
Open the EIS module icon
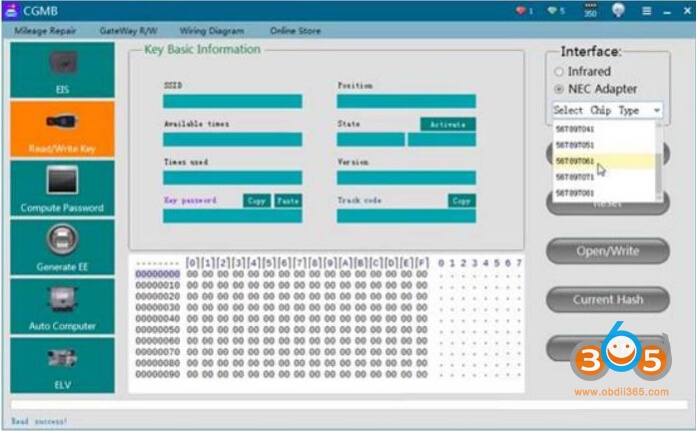coord(62,70)
